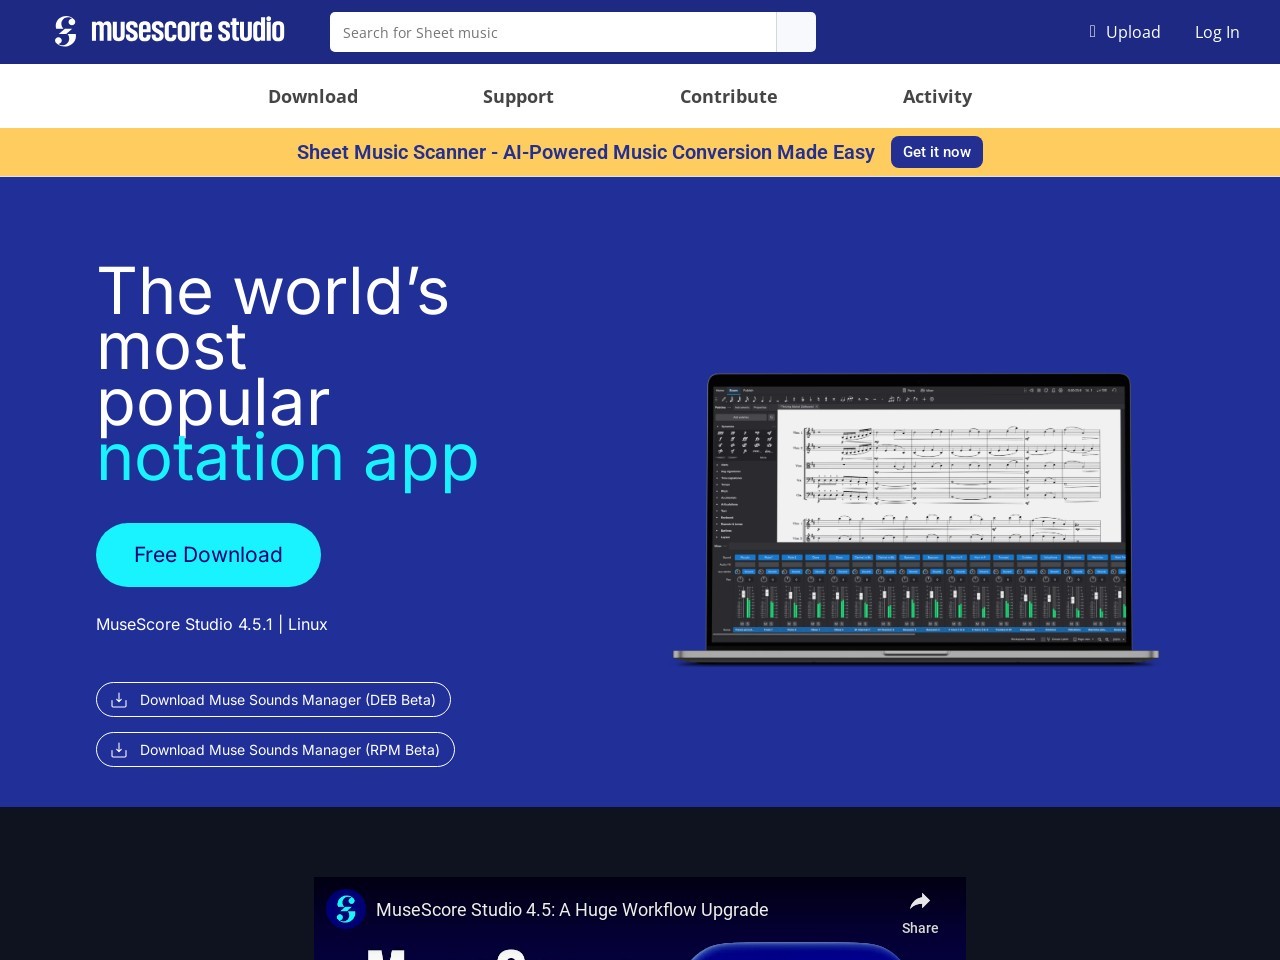Click the laptop screenshot of MuseScore Studio
The width and height of the screenshot is (1280, 960).
point(916,518)
